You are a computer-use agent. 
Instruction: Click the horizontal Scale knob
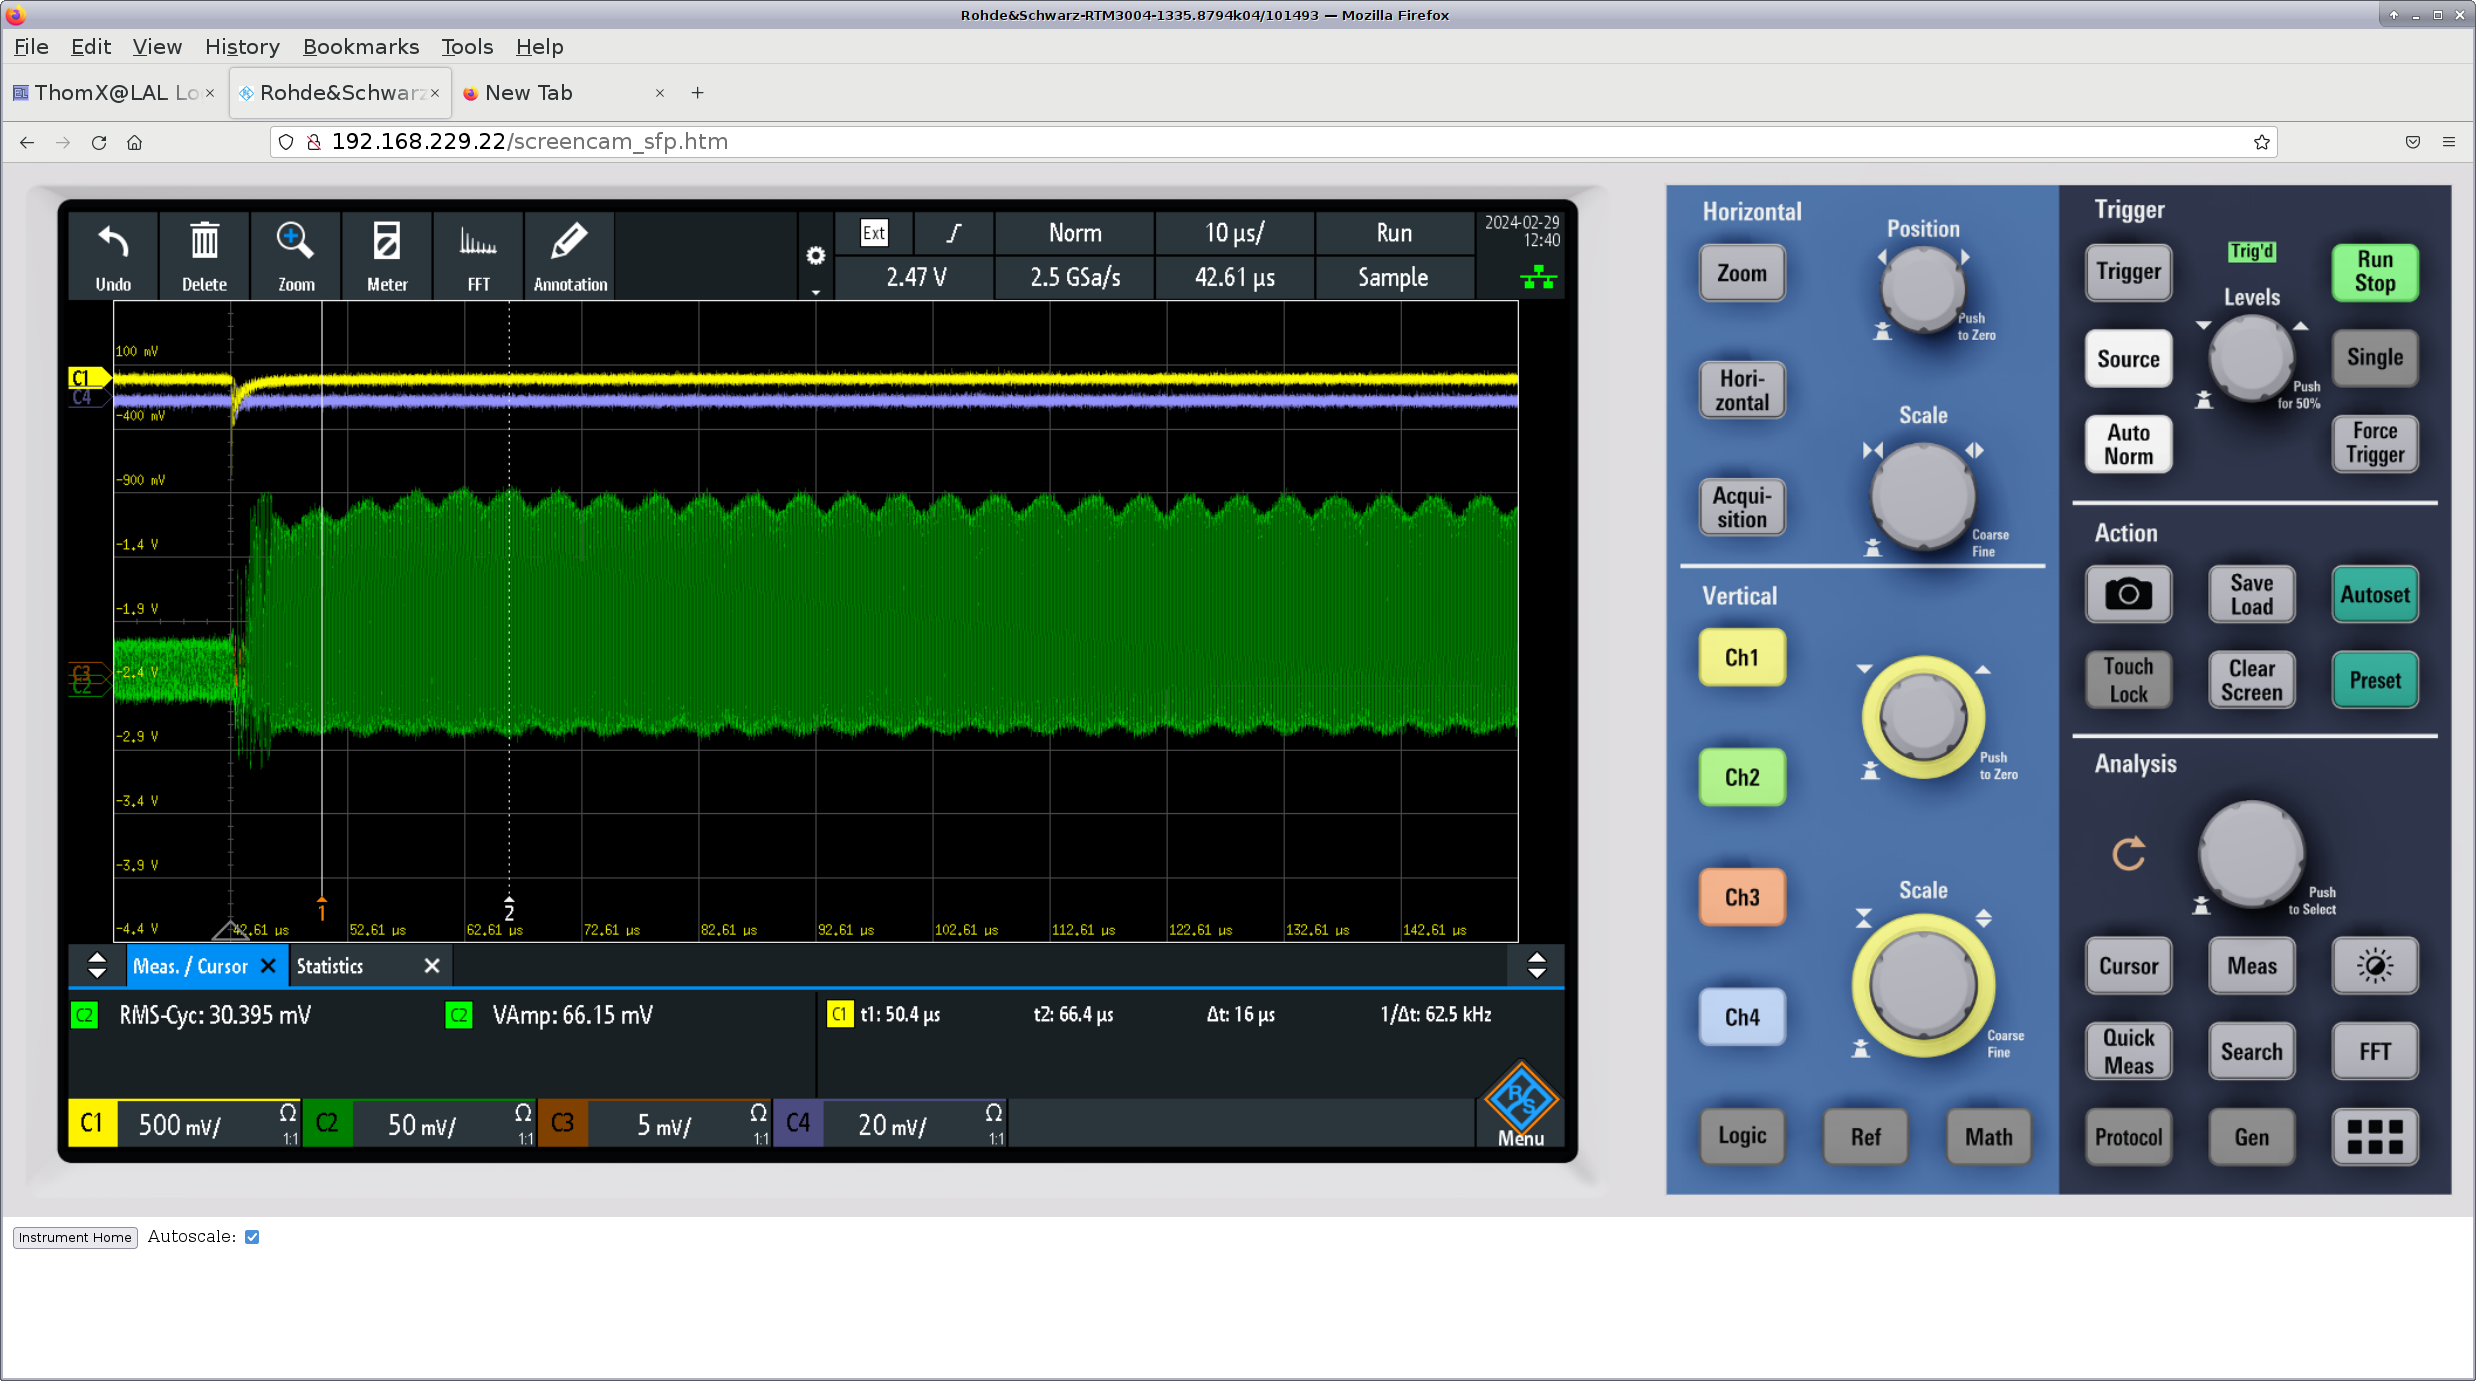click(1922, 496)
